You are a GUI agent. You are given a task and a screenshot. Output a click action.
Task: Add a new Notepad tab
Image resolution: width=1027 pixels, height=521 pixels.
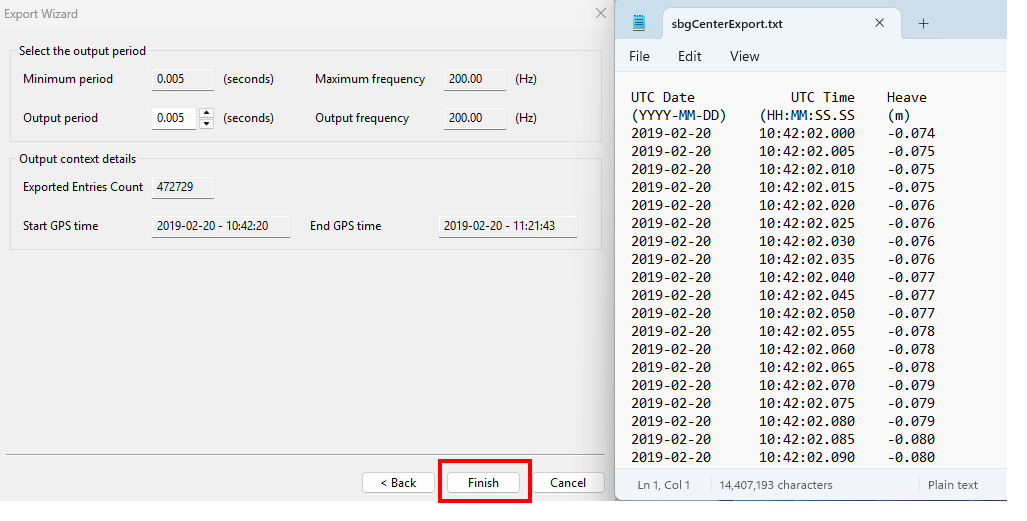point(924,24)
